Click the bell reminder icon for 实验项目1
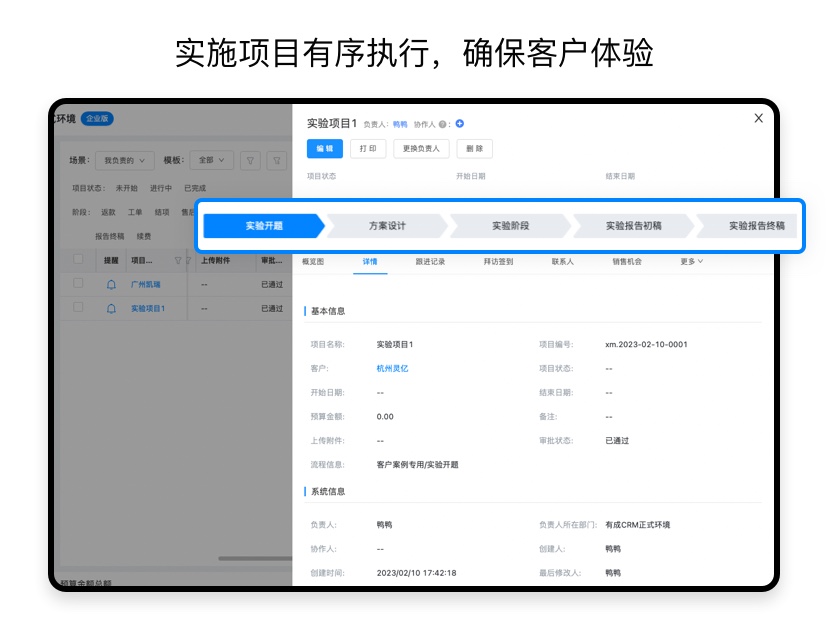828x625 pixels. coord(111,308)
